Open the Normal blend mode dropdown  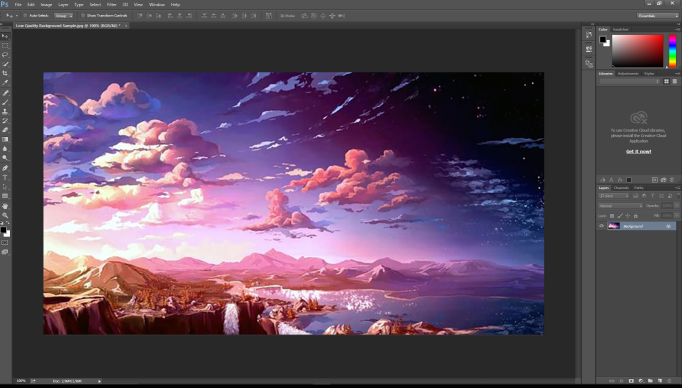(620, 205)
